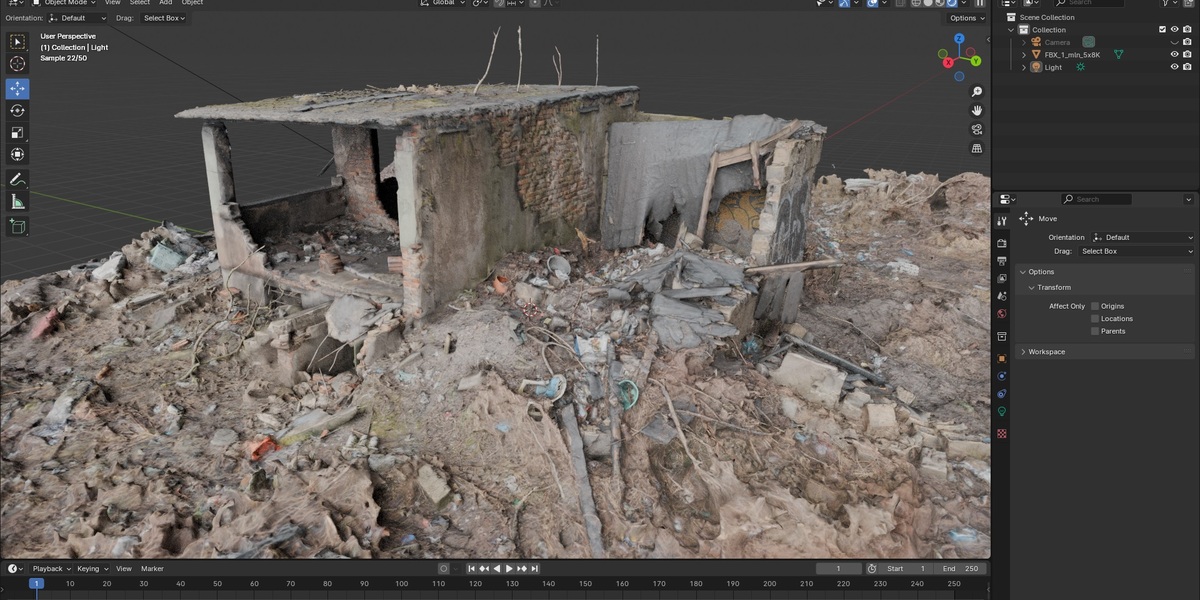Expand the Light item in outliner

click(1024, 67)
